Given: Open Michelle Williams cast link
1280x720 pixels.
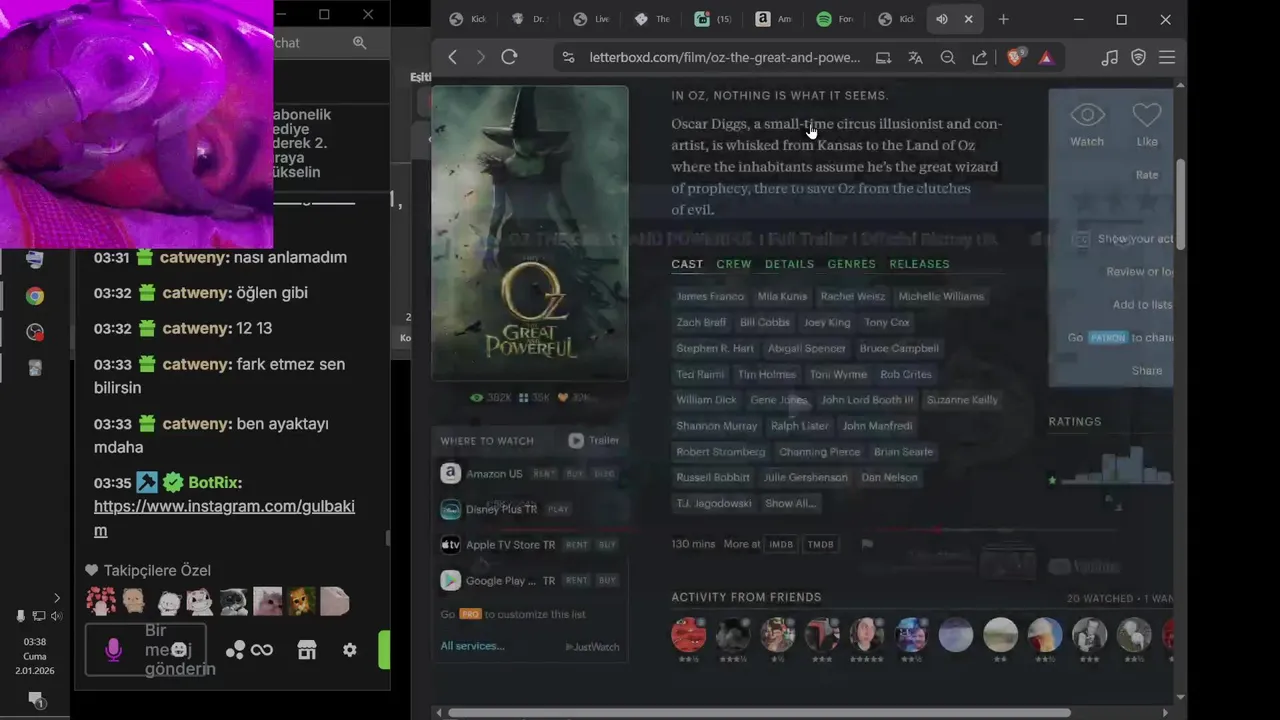Looking at the screenshot, I should coord(941,296).
